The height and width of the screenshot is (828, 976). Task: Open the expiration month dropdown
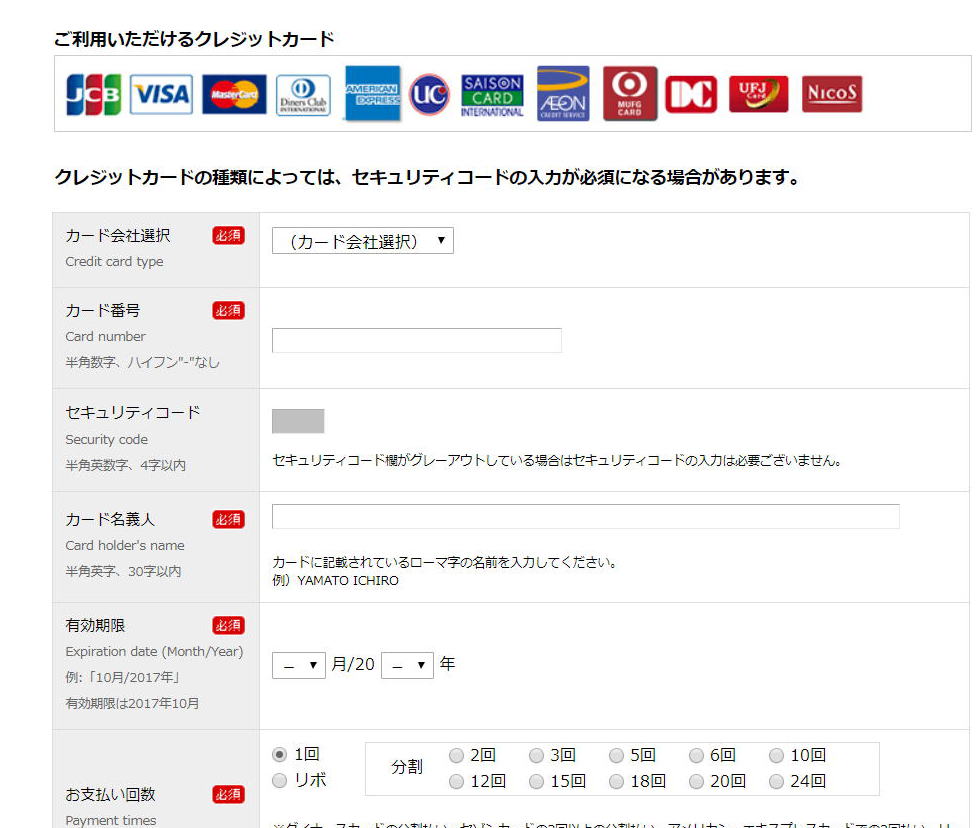point(299,665)
